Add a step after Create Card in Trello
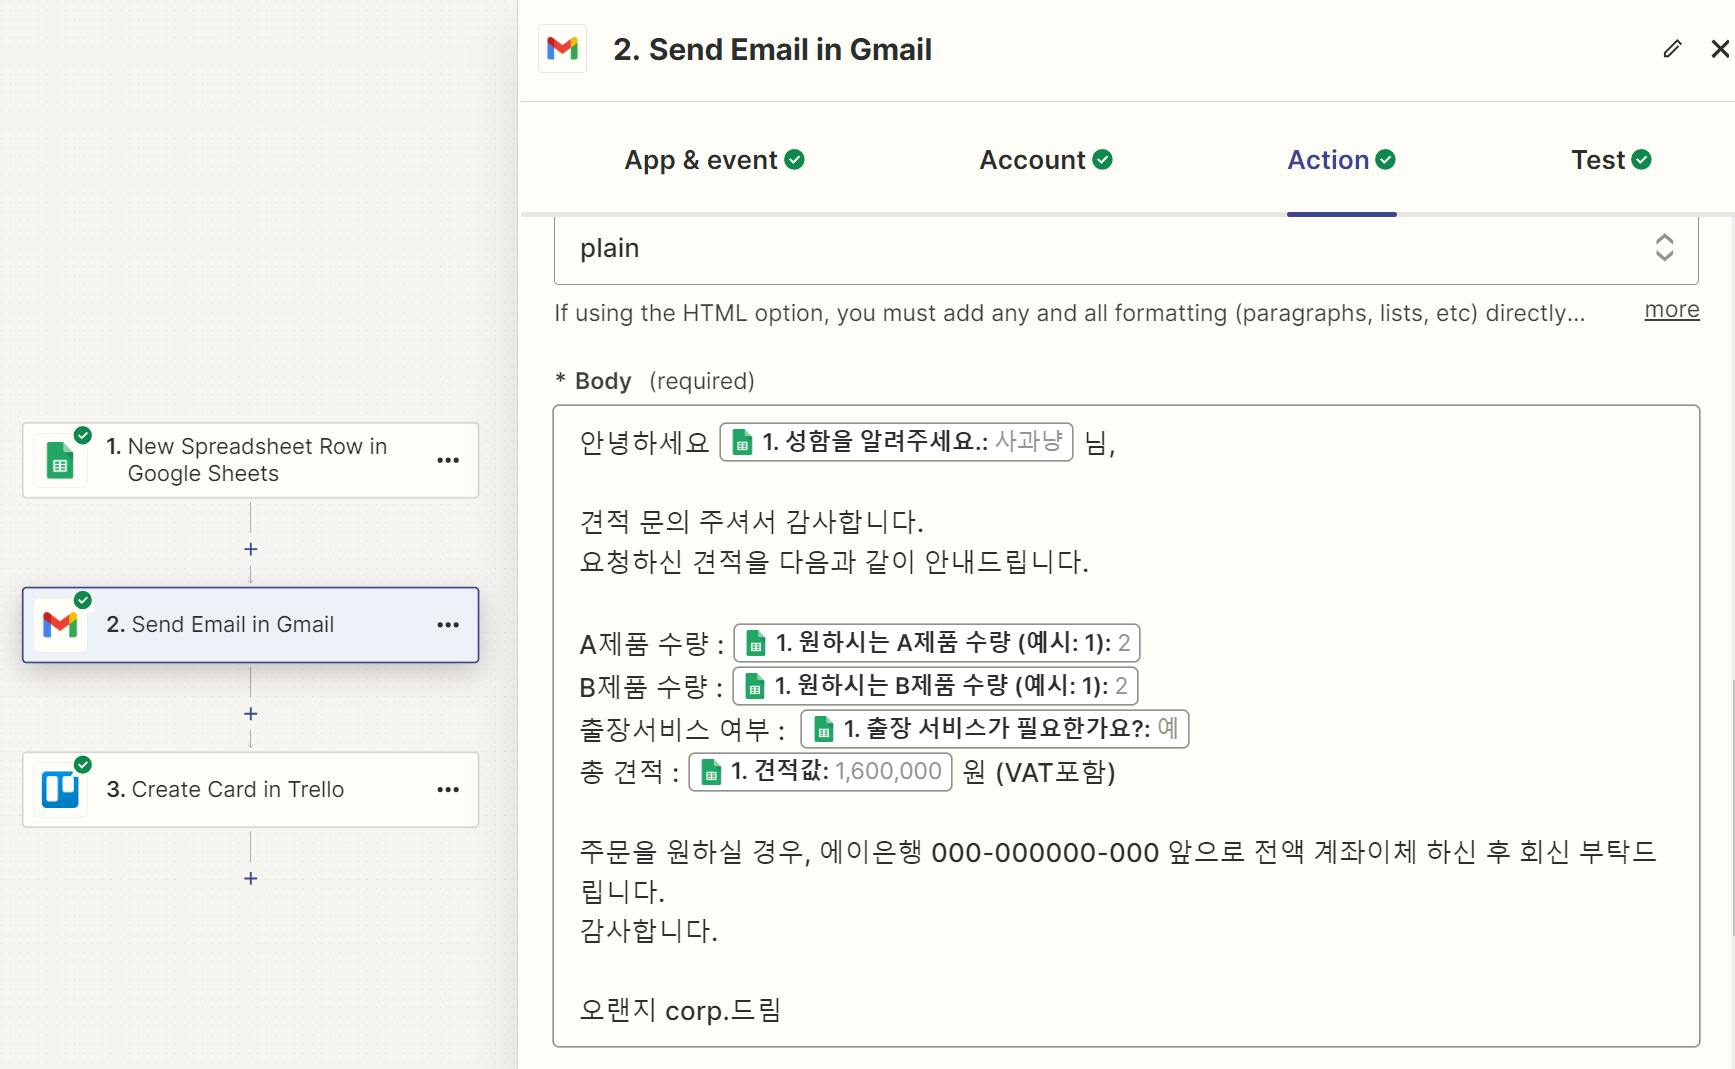The height and width of the screenshot is (1069, 1735). pos(251,878)
